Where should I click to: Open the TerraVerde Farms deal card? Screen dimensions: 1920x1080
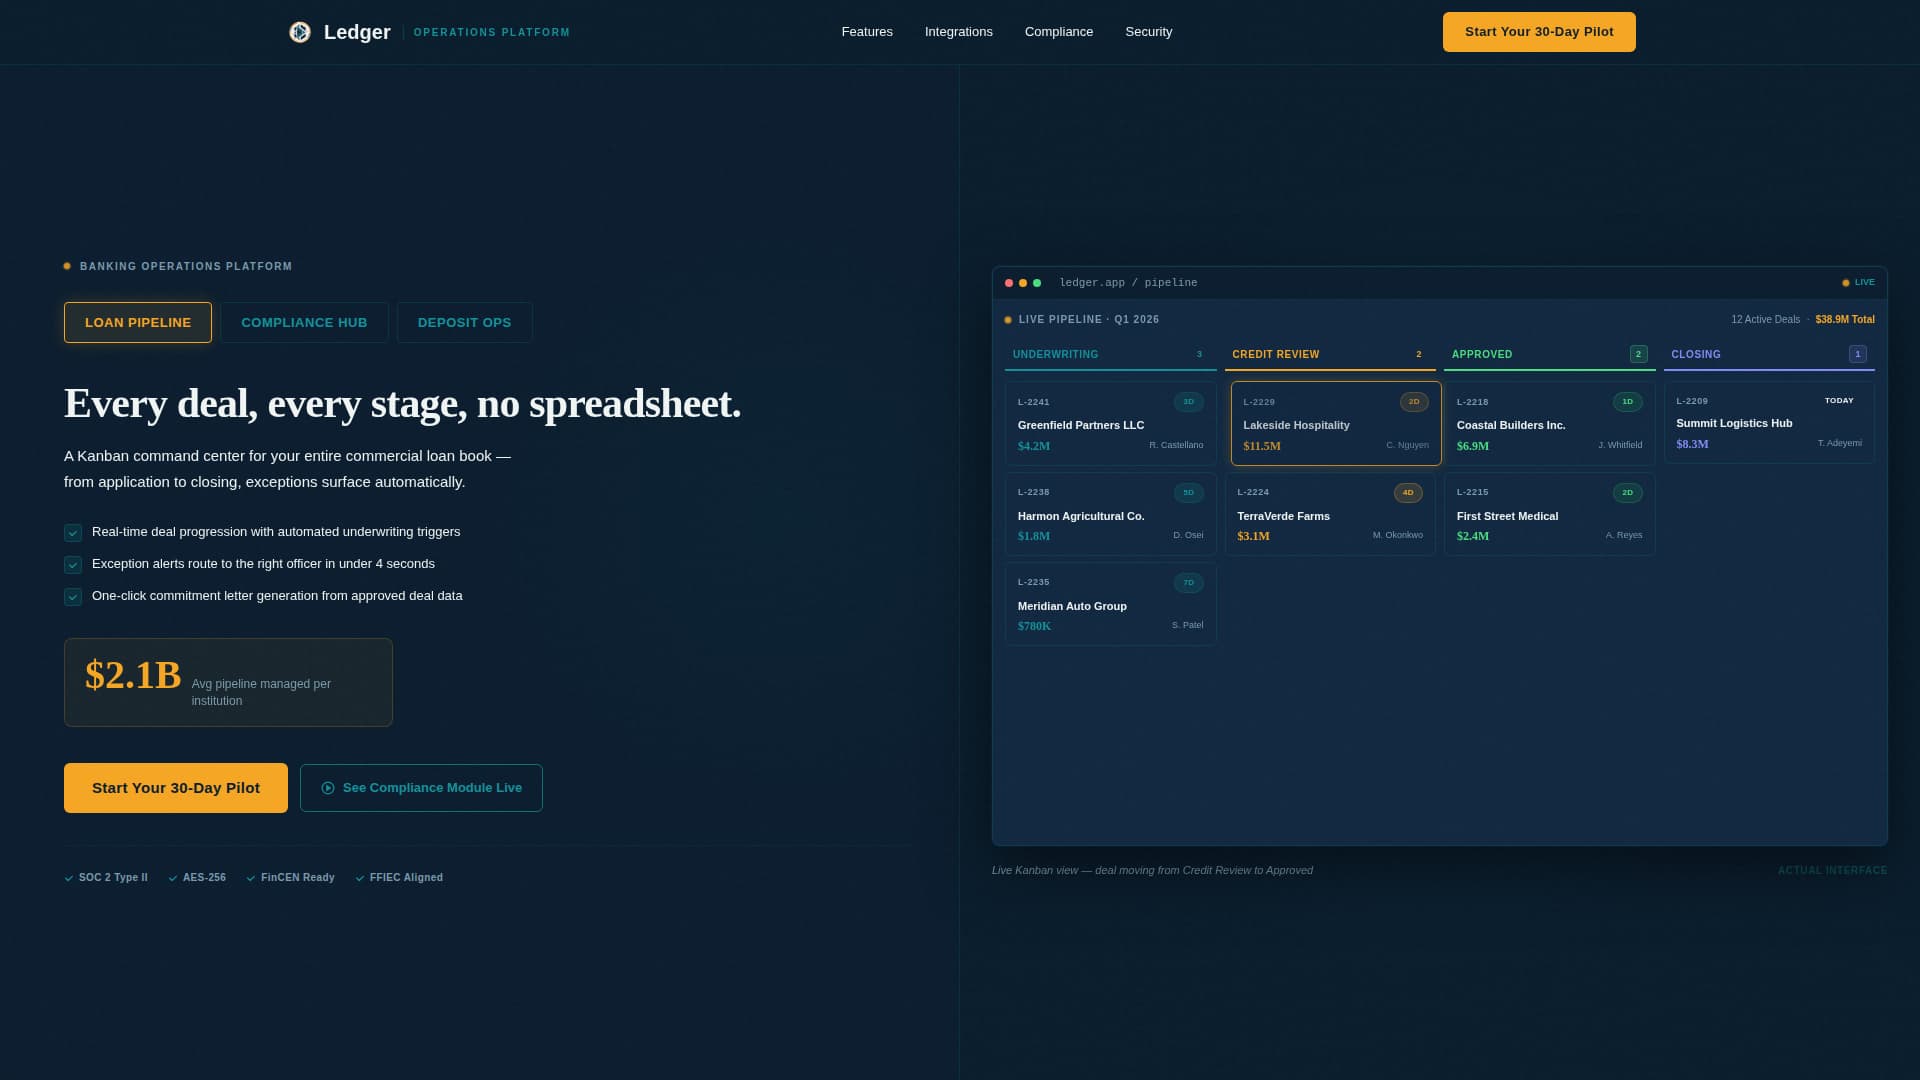click(1330, 514)
